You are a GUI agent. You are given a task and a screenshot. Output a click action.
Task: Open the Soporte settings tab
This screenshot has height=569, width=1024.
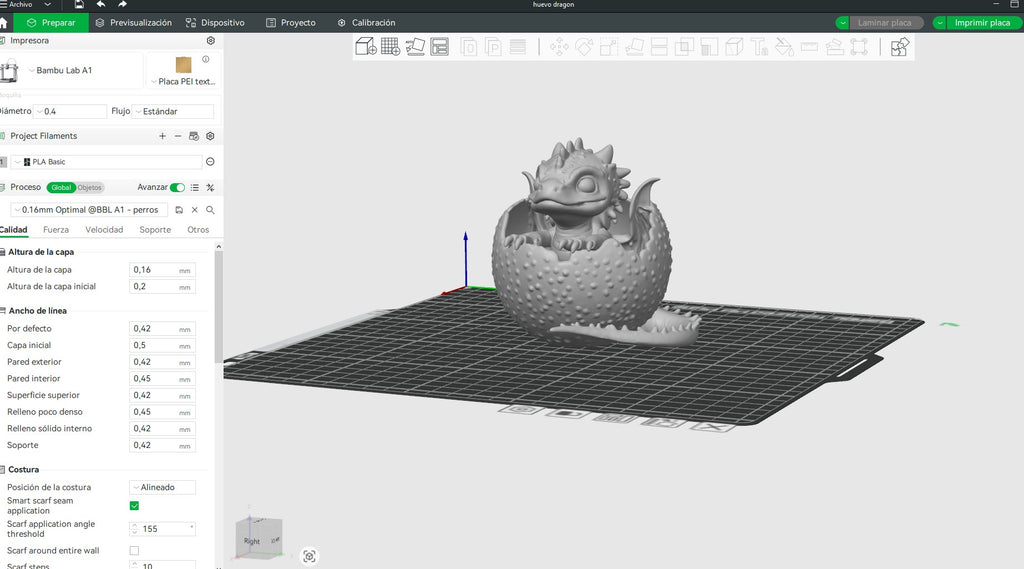pyautogui.click(x=155, y=230)
